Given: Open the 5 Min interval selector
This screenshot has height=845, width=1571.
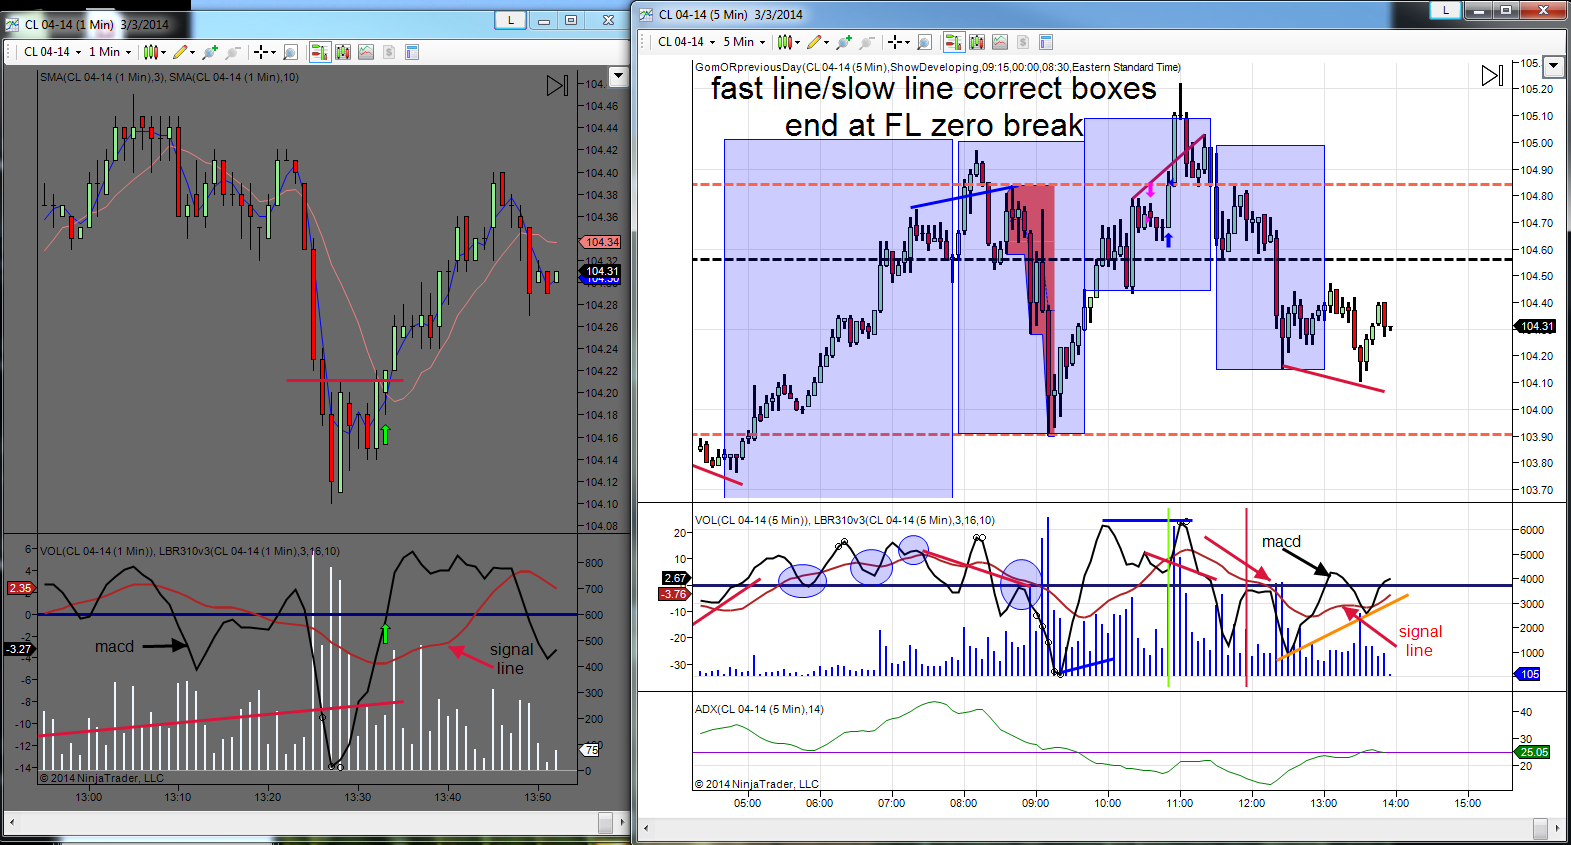Looking at the screenshot, I should coord(744,42).
